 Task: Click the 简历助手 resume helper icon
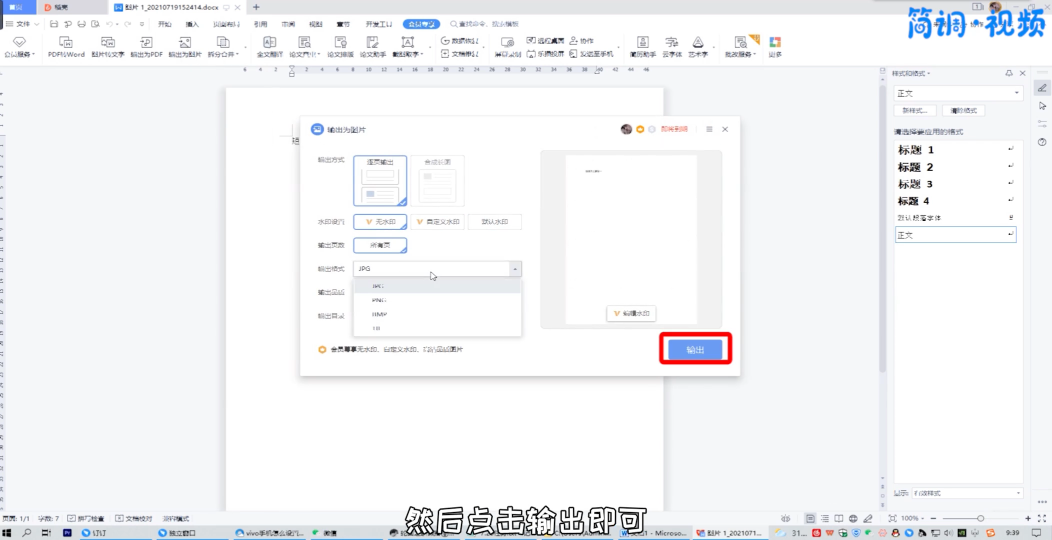coord(642,46)
